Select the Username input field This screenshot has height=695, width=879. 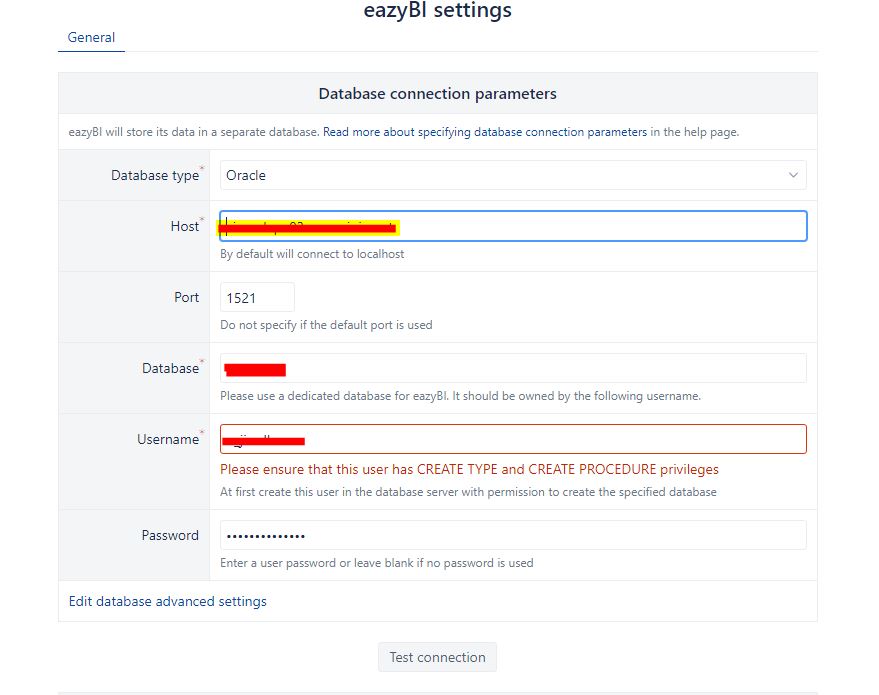coord(513,439)
